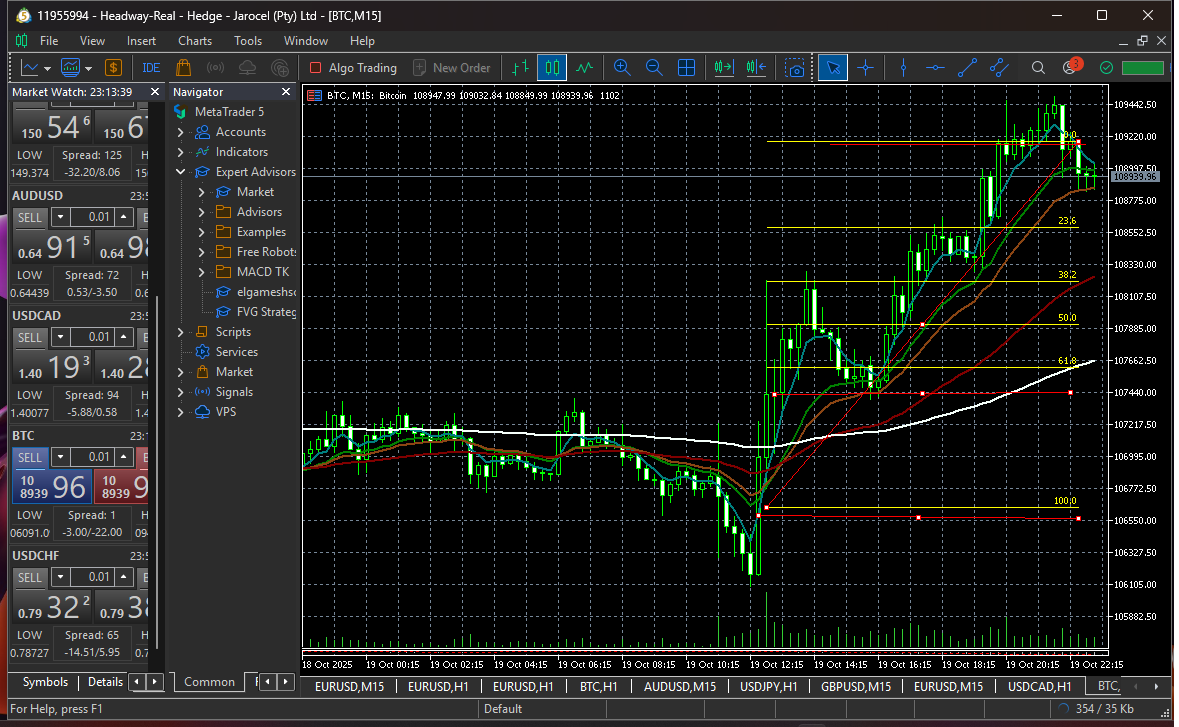Screen dimensions: 1179x727
Task: Open the IDE MetaEditor button
Action: [x=151, y=68]
